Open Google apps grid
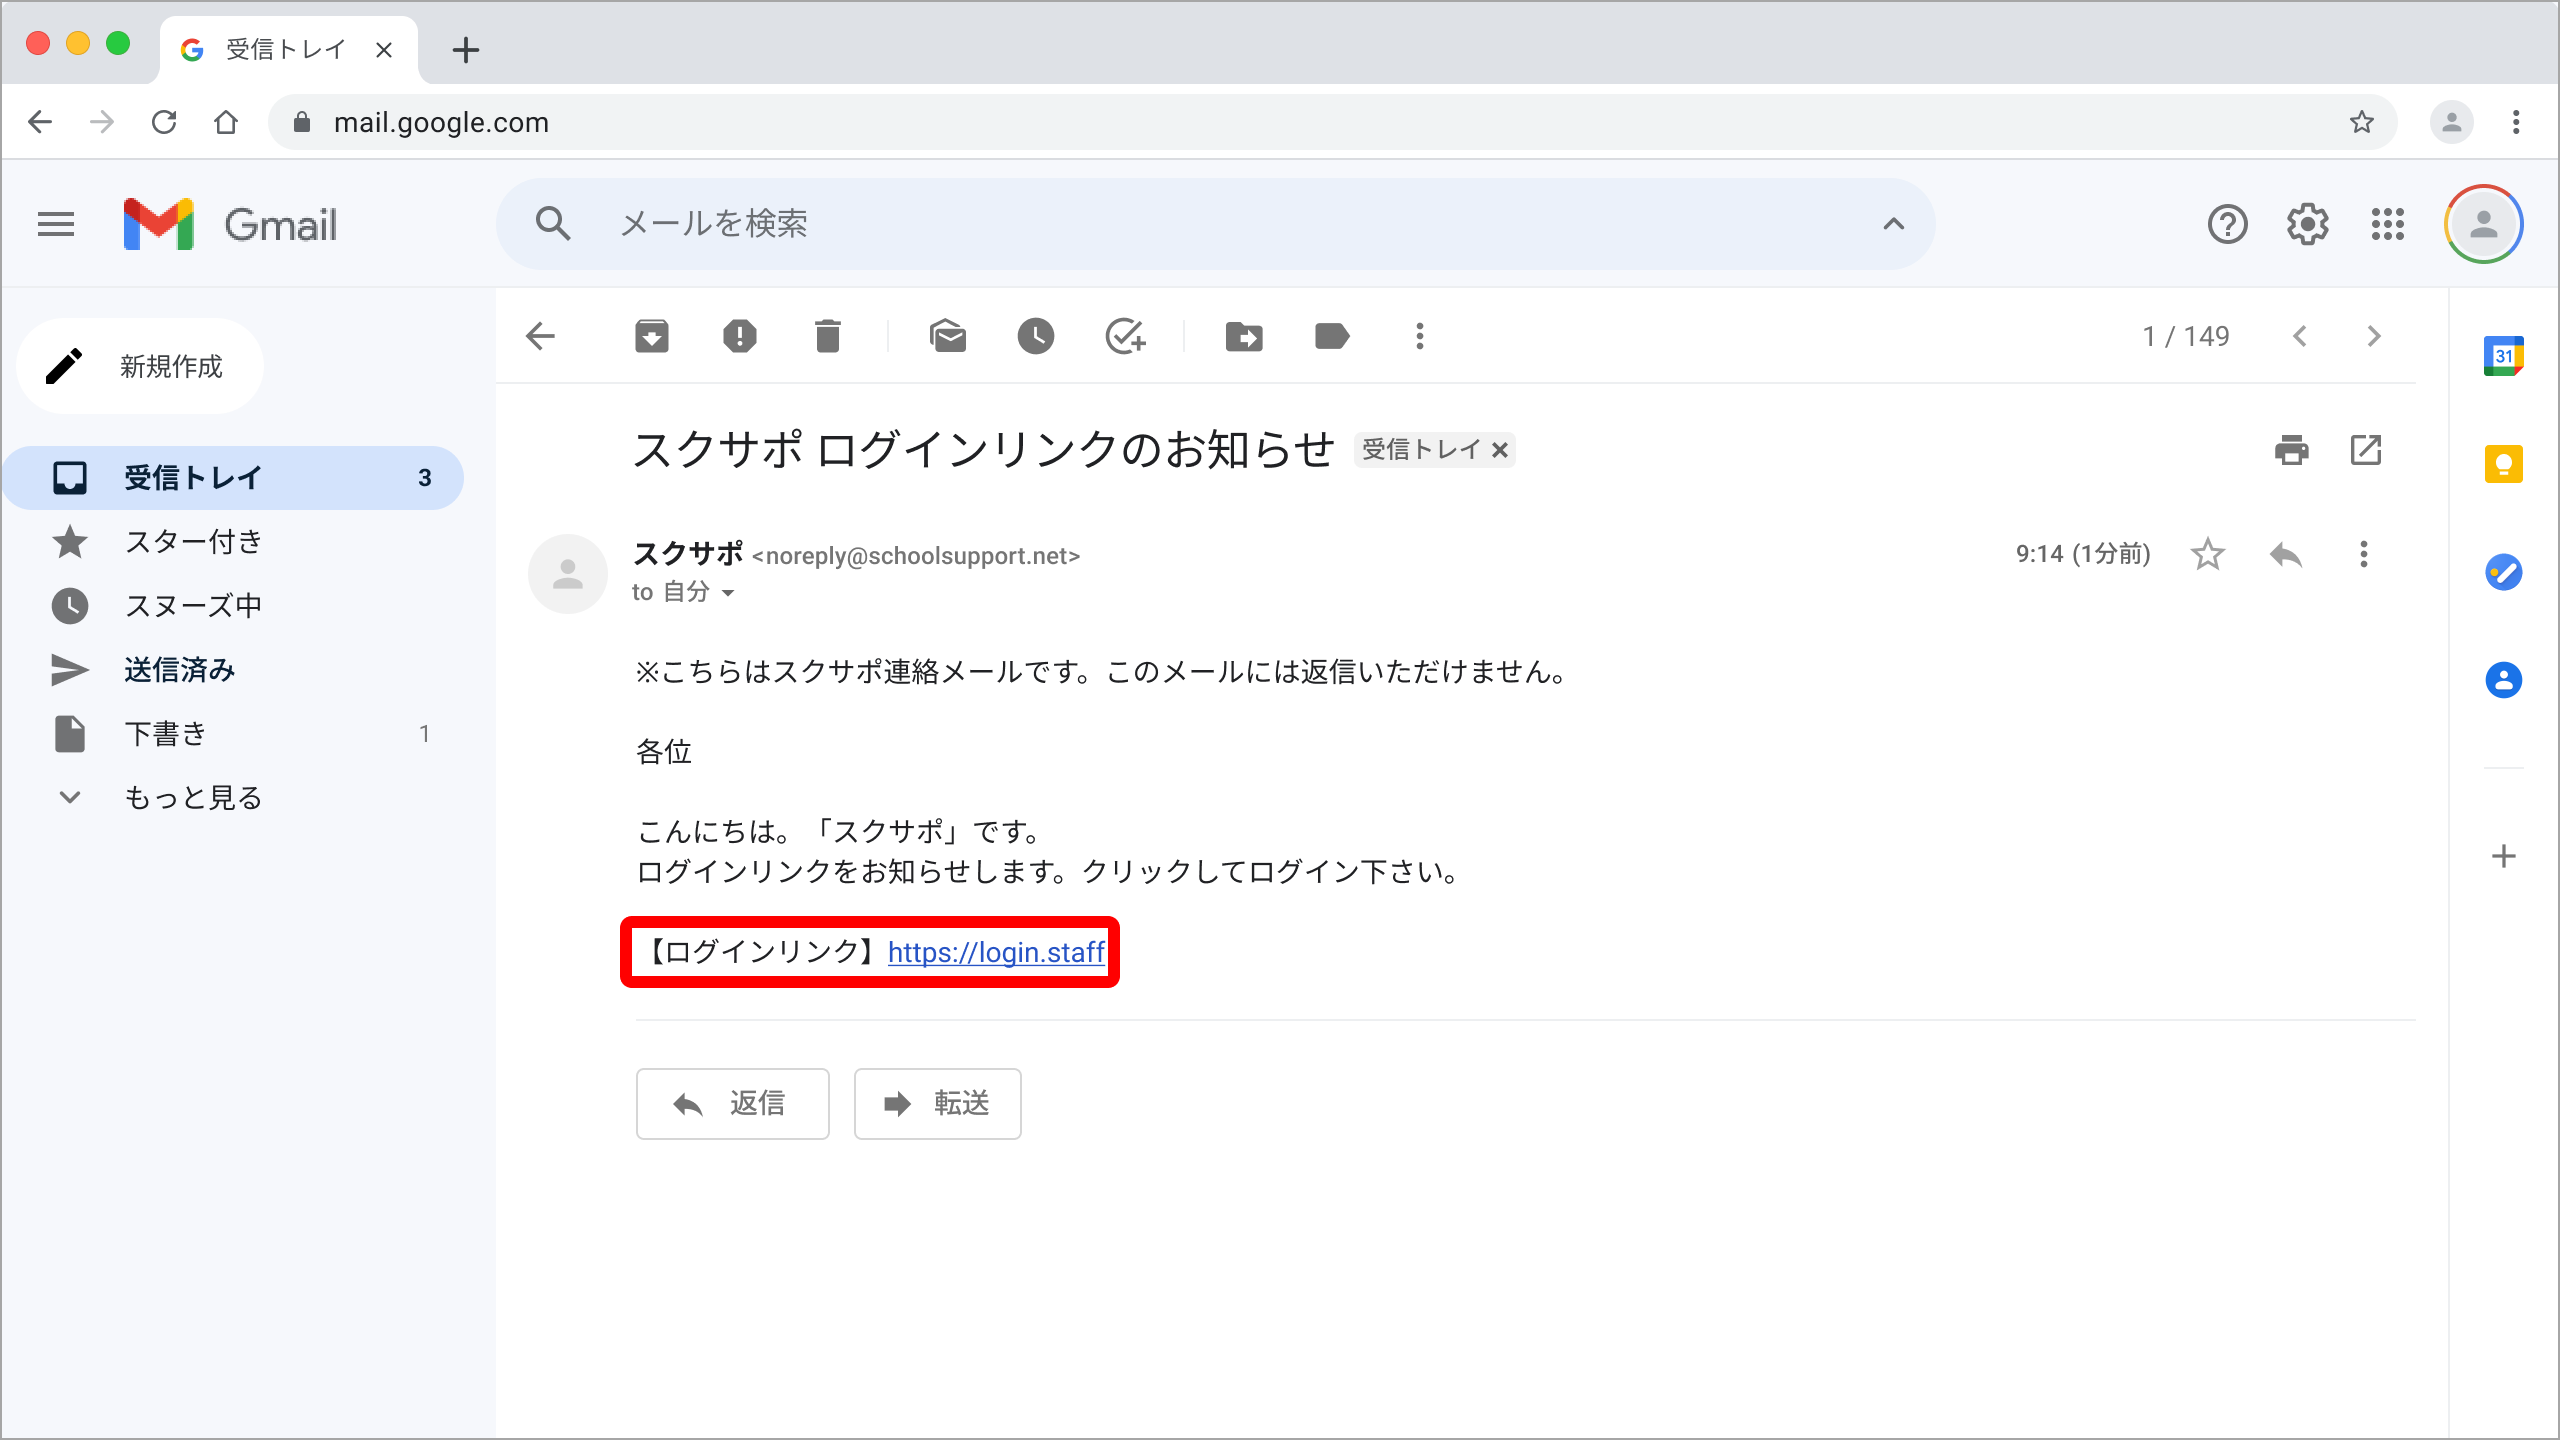The width and height of the screenshot is (2560, 1440). click(x=2388, y=224)
